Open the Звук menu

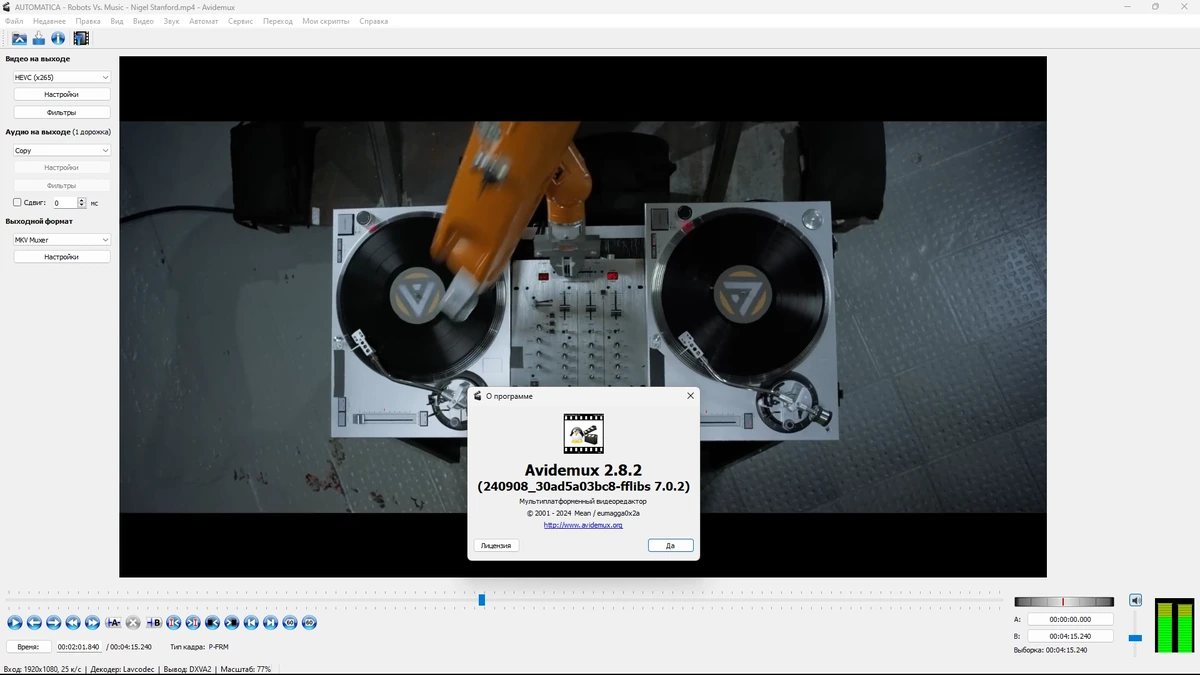coord(171,21)
